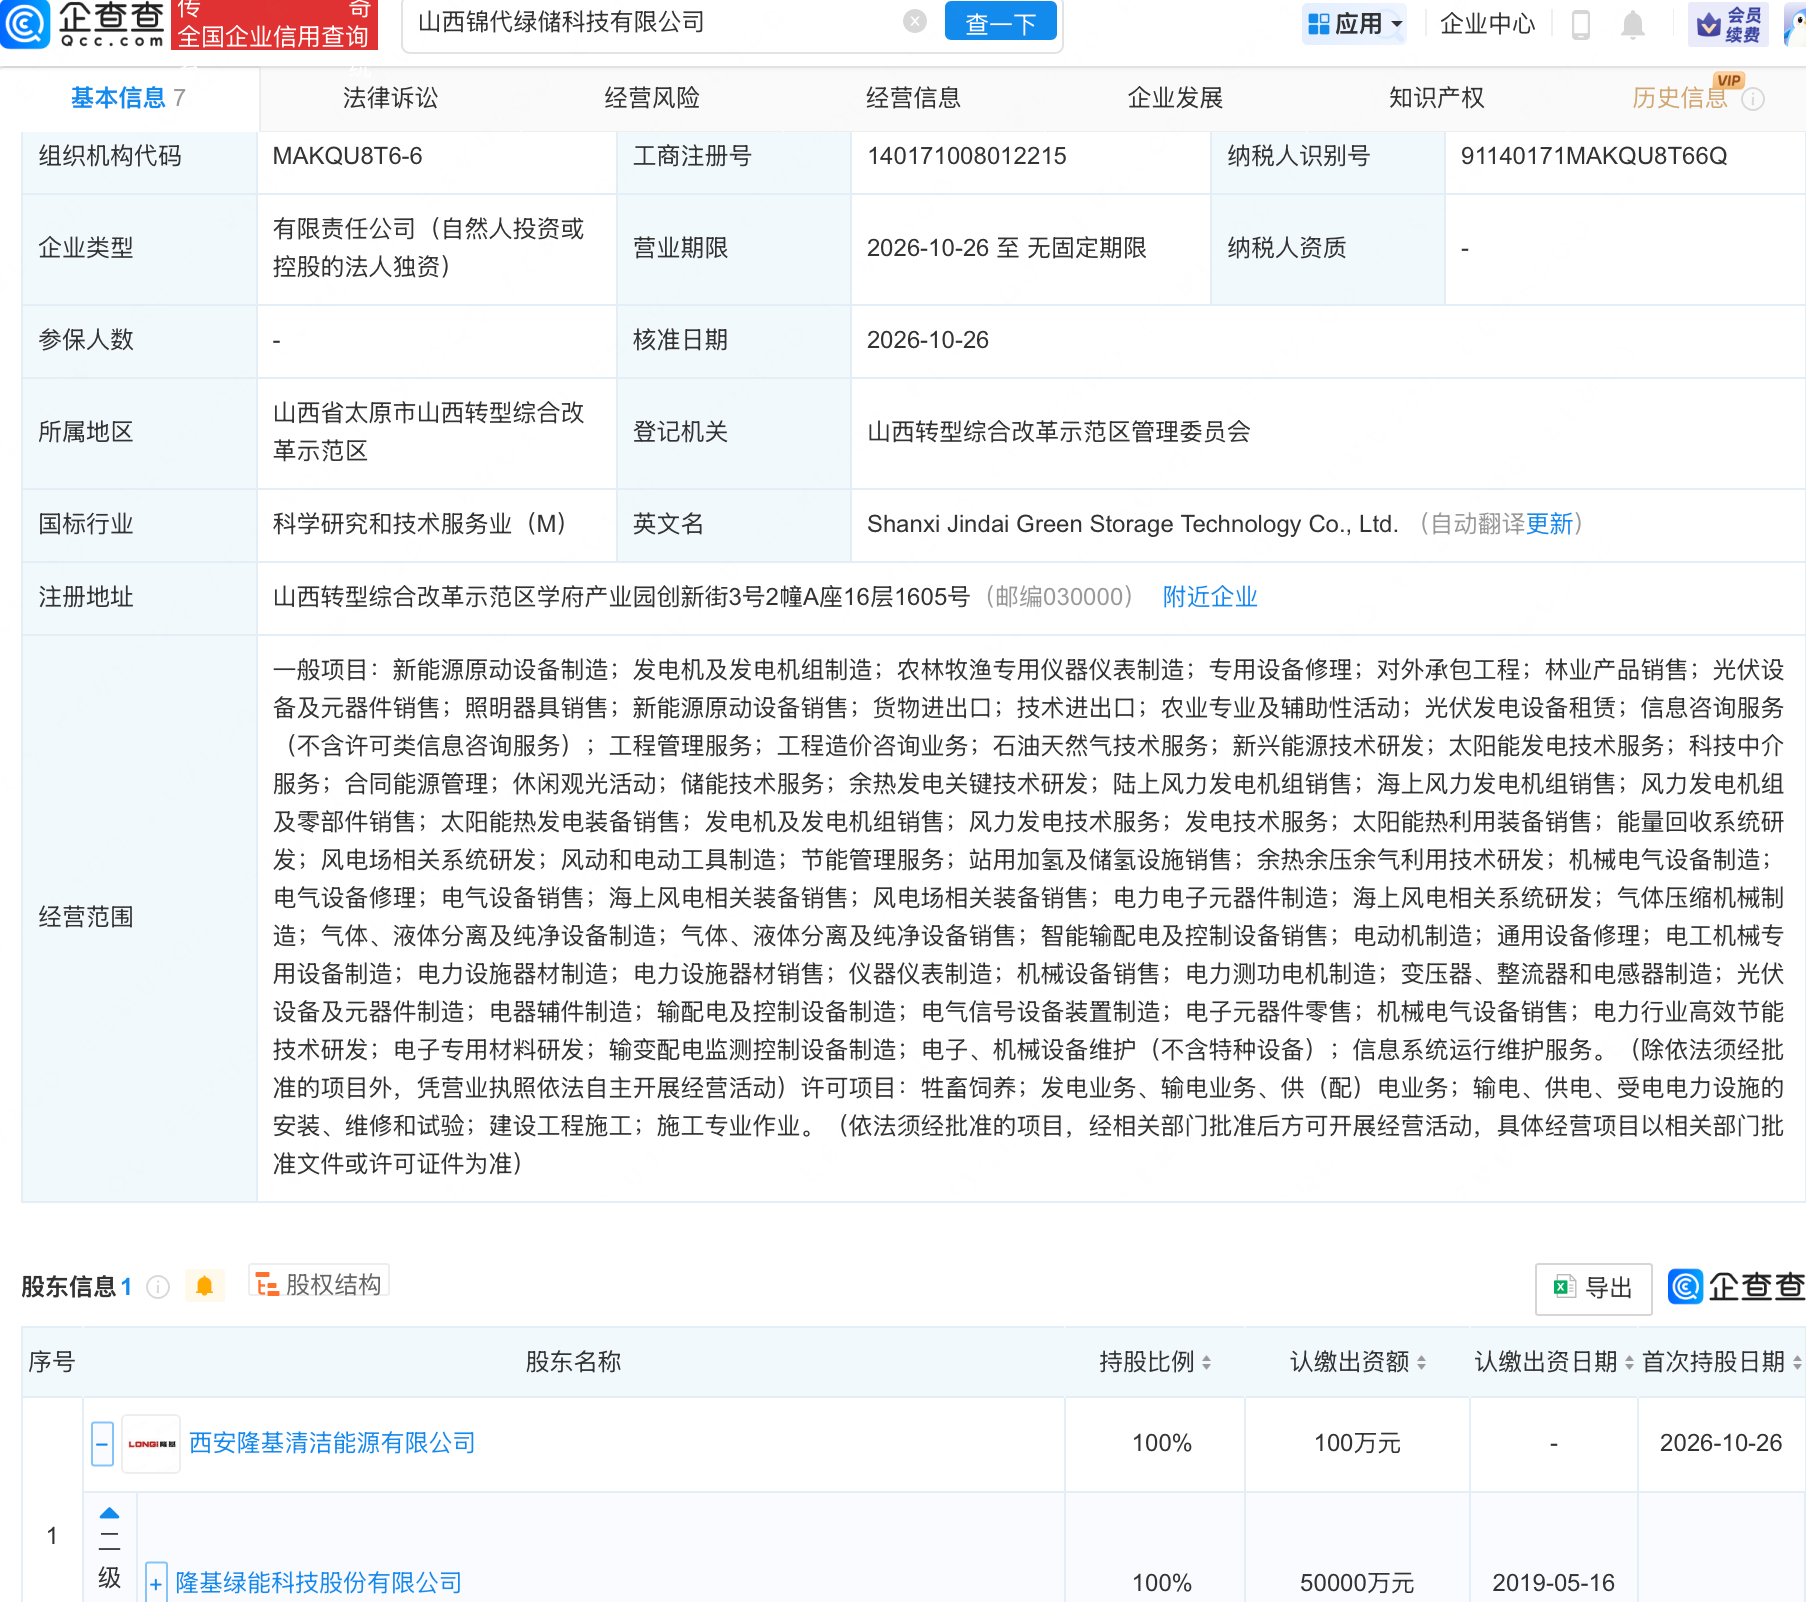Switch to 经营风险 tab
The height and width of the screenshot is (1602, 1806).
[x=652, y=98]
